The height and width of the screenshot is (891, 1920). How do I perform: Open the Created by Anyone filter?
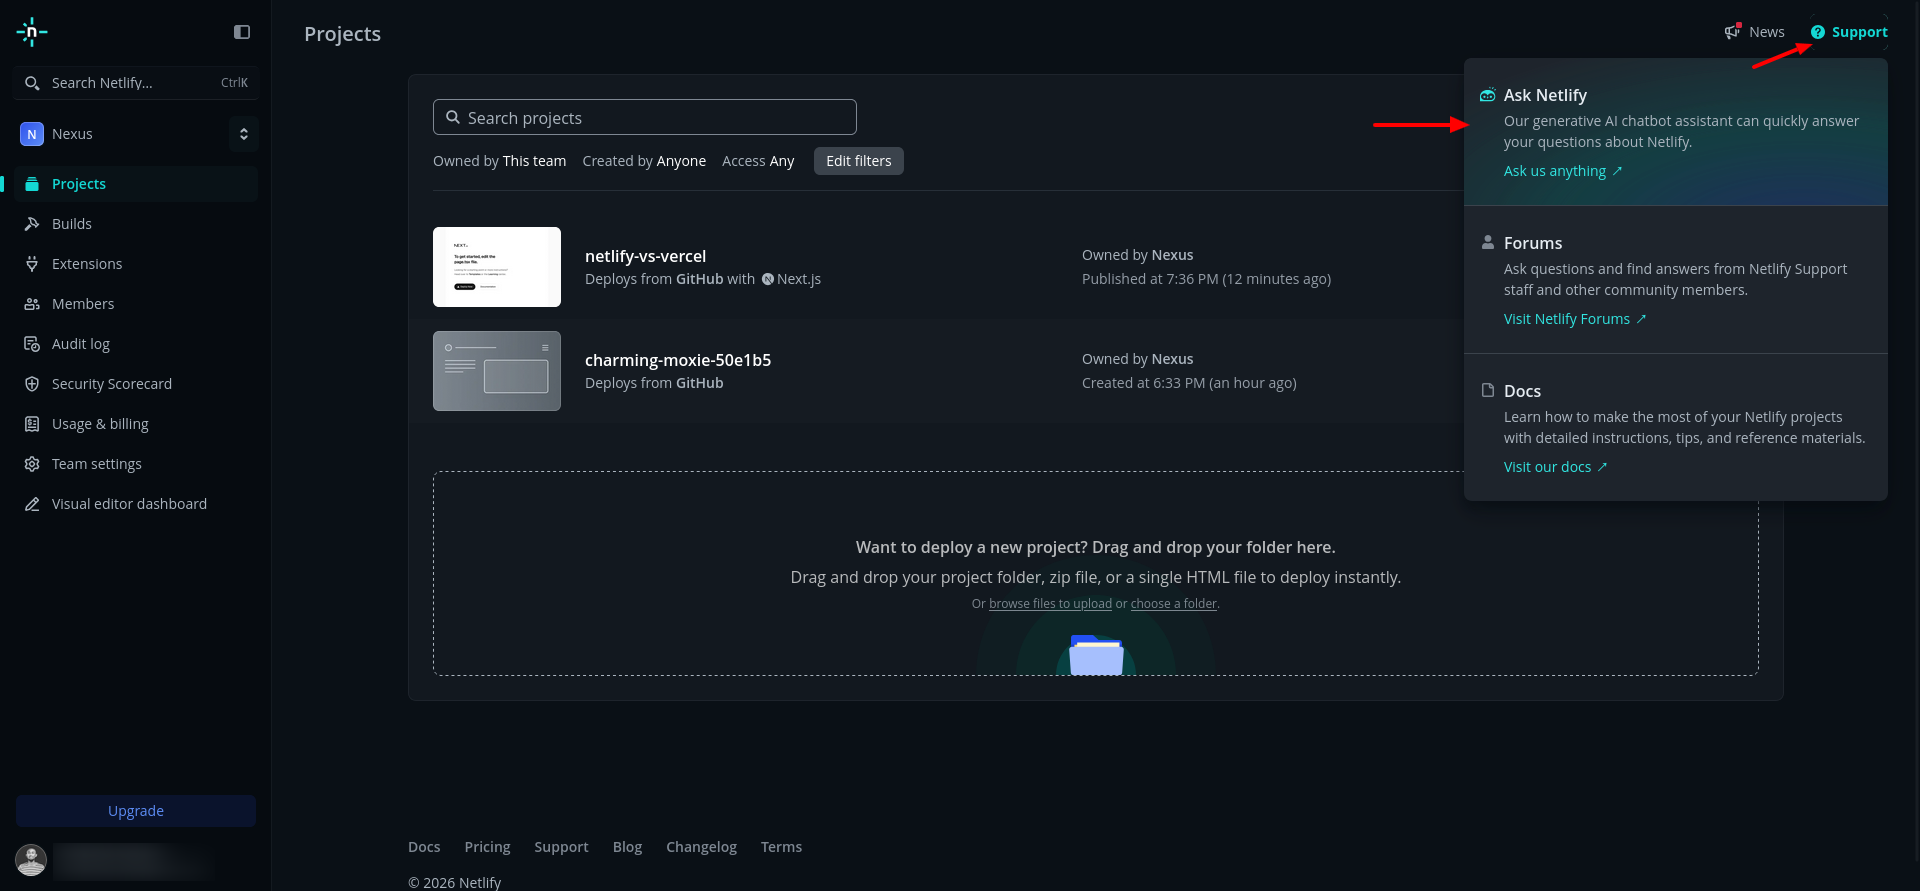click(x=644, y=161)
